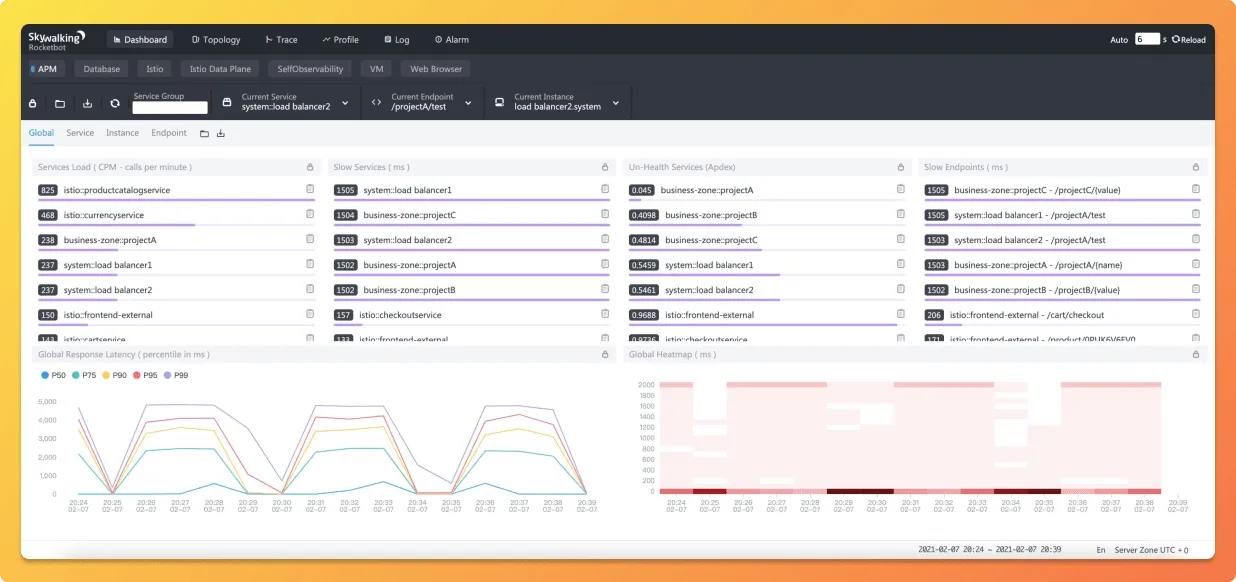Open the Current Instance dropdown
The width and height of the screenshot is (1236, 582).
[x=615, y=102]
